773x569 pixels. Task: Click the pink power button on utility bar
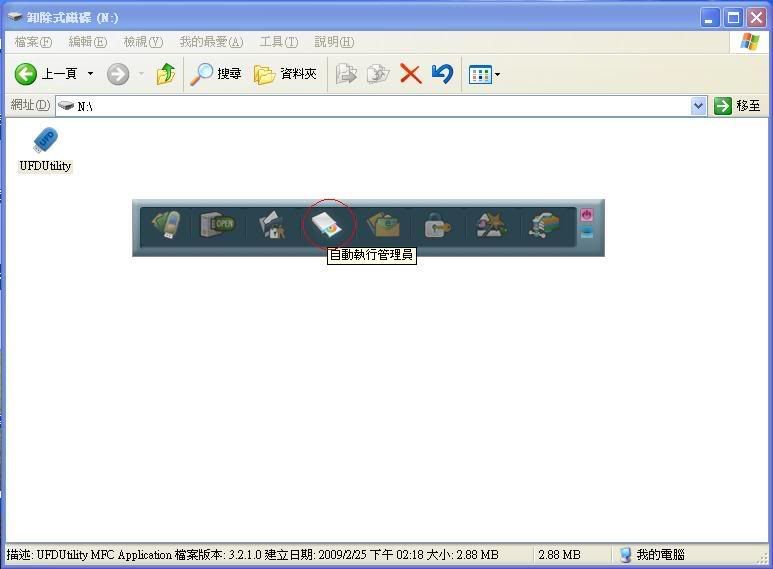tap(586, 215)
